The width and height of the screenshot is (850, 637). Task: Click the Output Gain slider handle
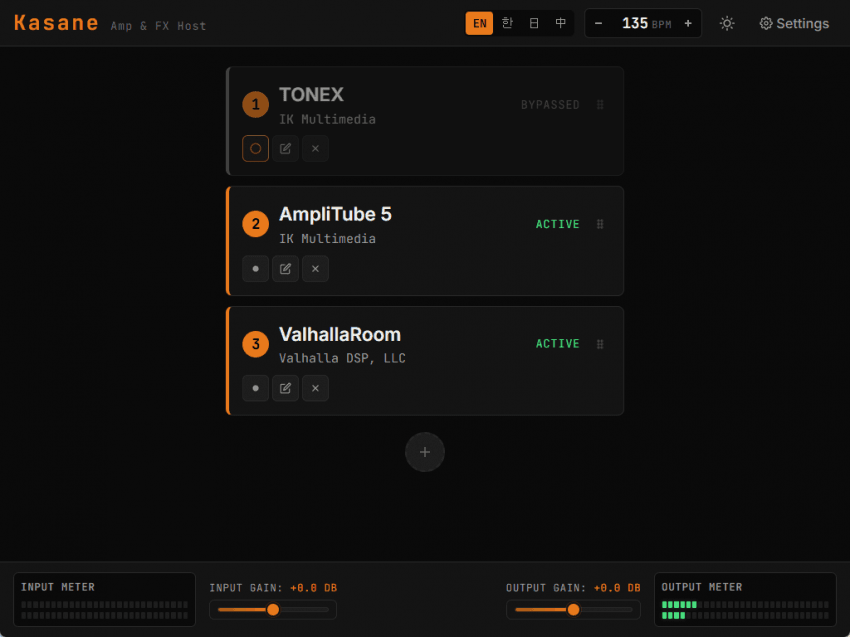[x=573, y=610]
